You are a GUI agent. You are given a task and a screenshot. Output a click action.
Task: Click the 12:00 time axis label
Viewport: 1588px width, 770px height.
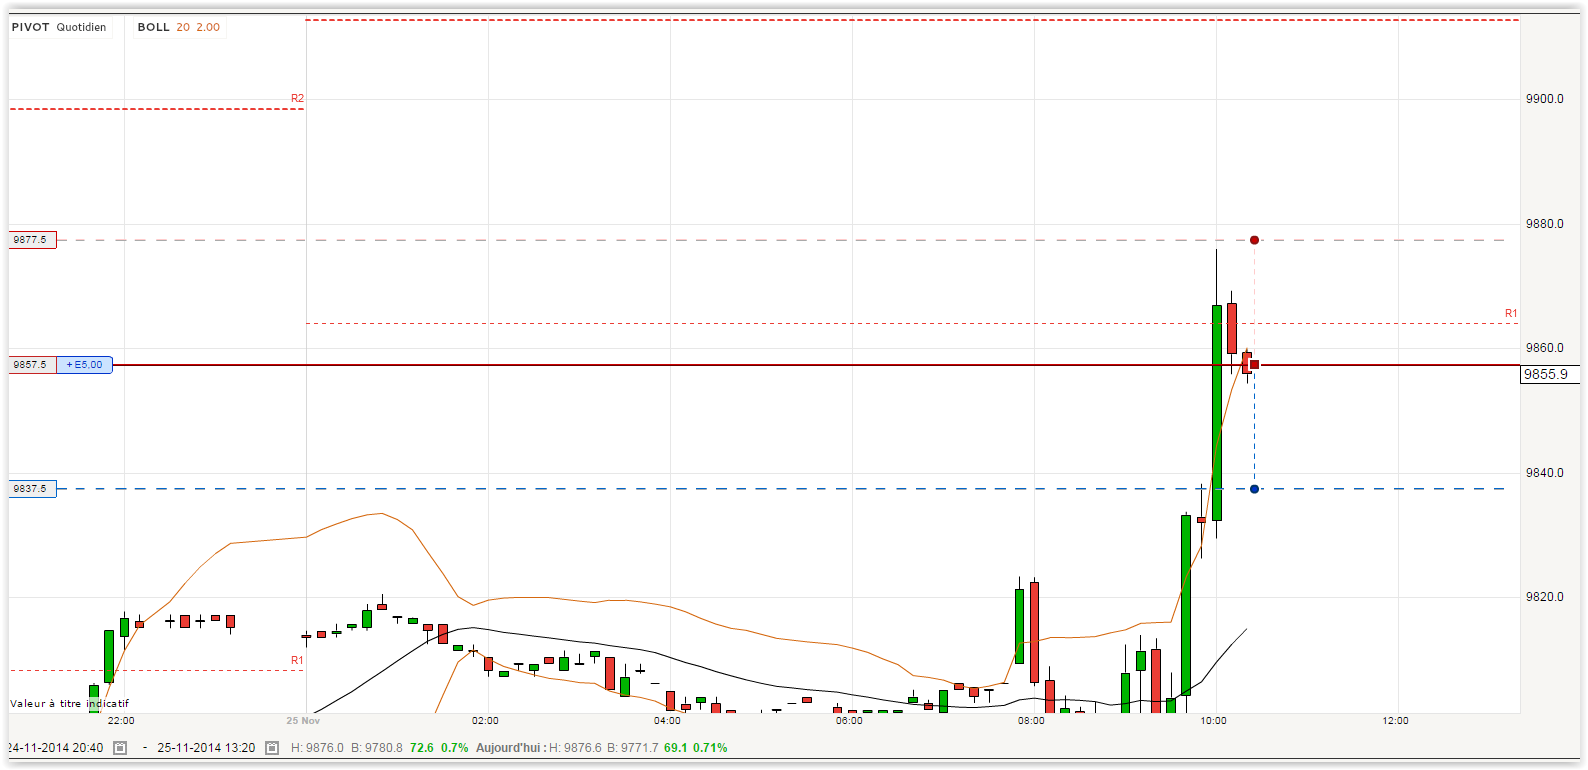(x=1395, y=720)
